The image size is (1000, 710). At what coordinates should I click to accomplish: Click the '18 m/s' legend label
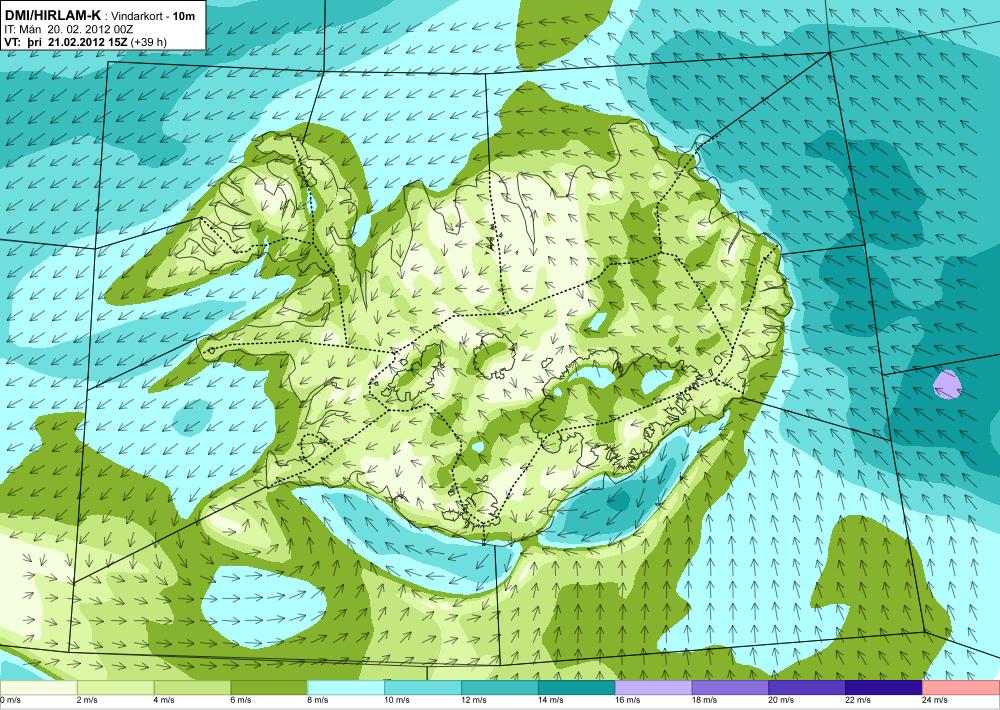click(x=704, y=700)
